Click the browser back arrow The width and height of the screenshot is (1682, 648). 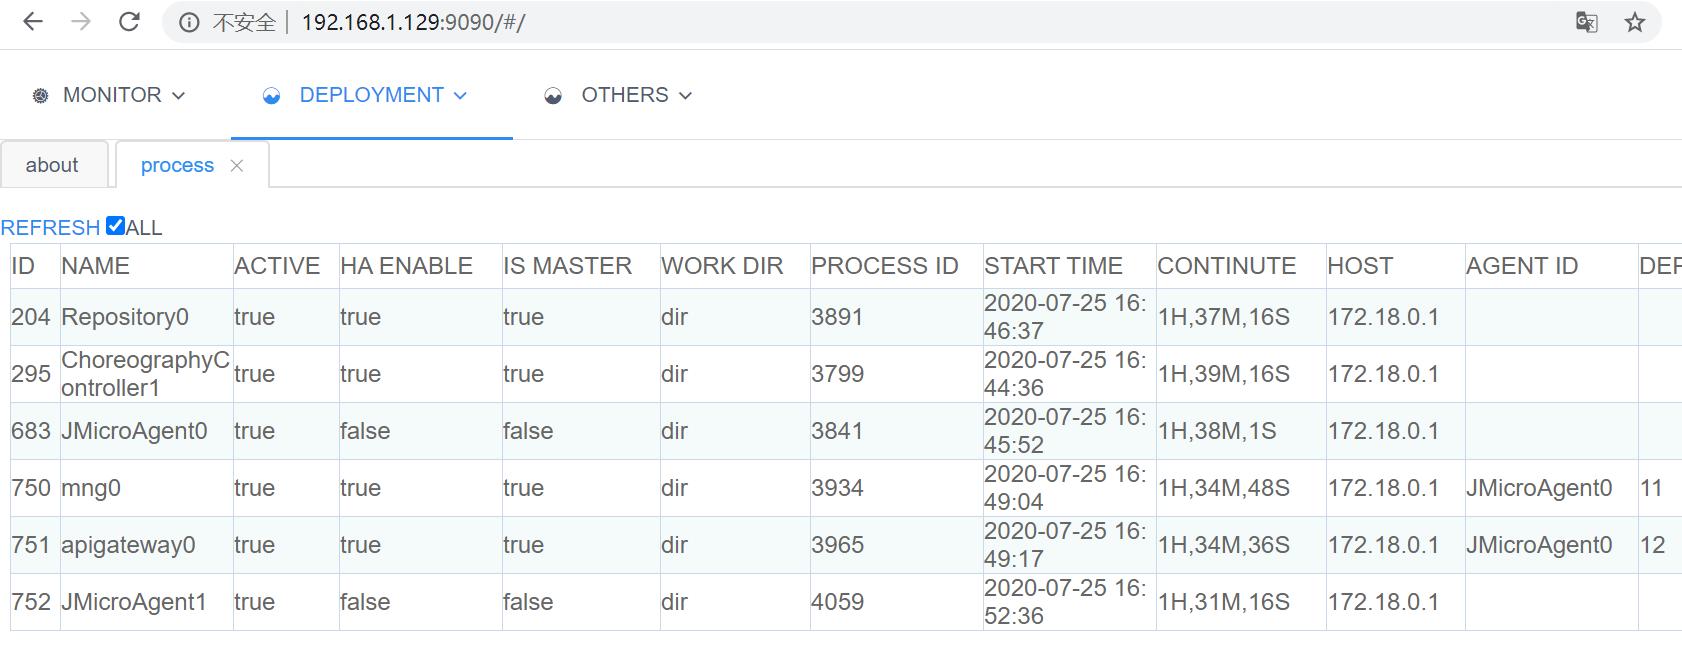click(33, 22)
